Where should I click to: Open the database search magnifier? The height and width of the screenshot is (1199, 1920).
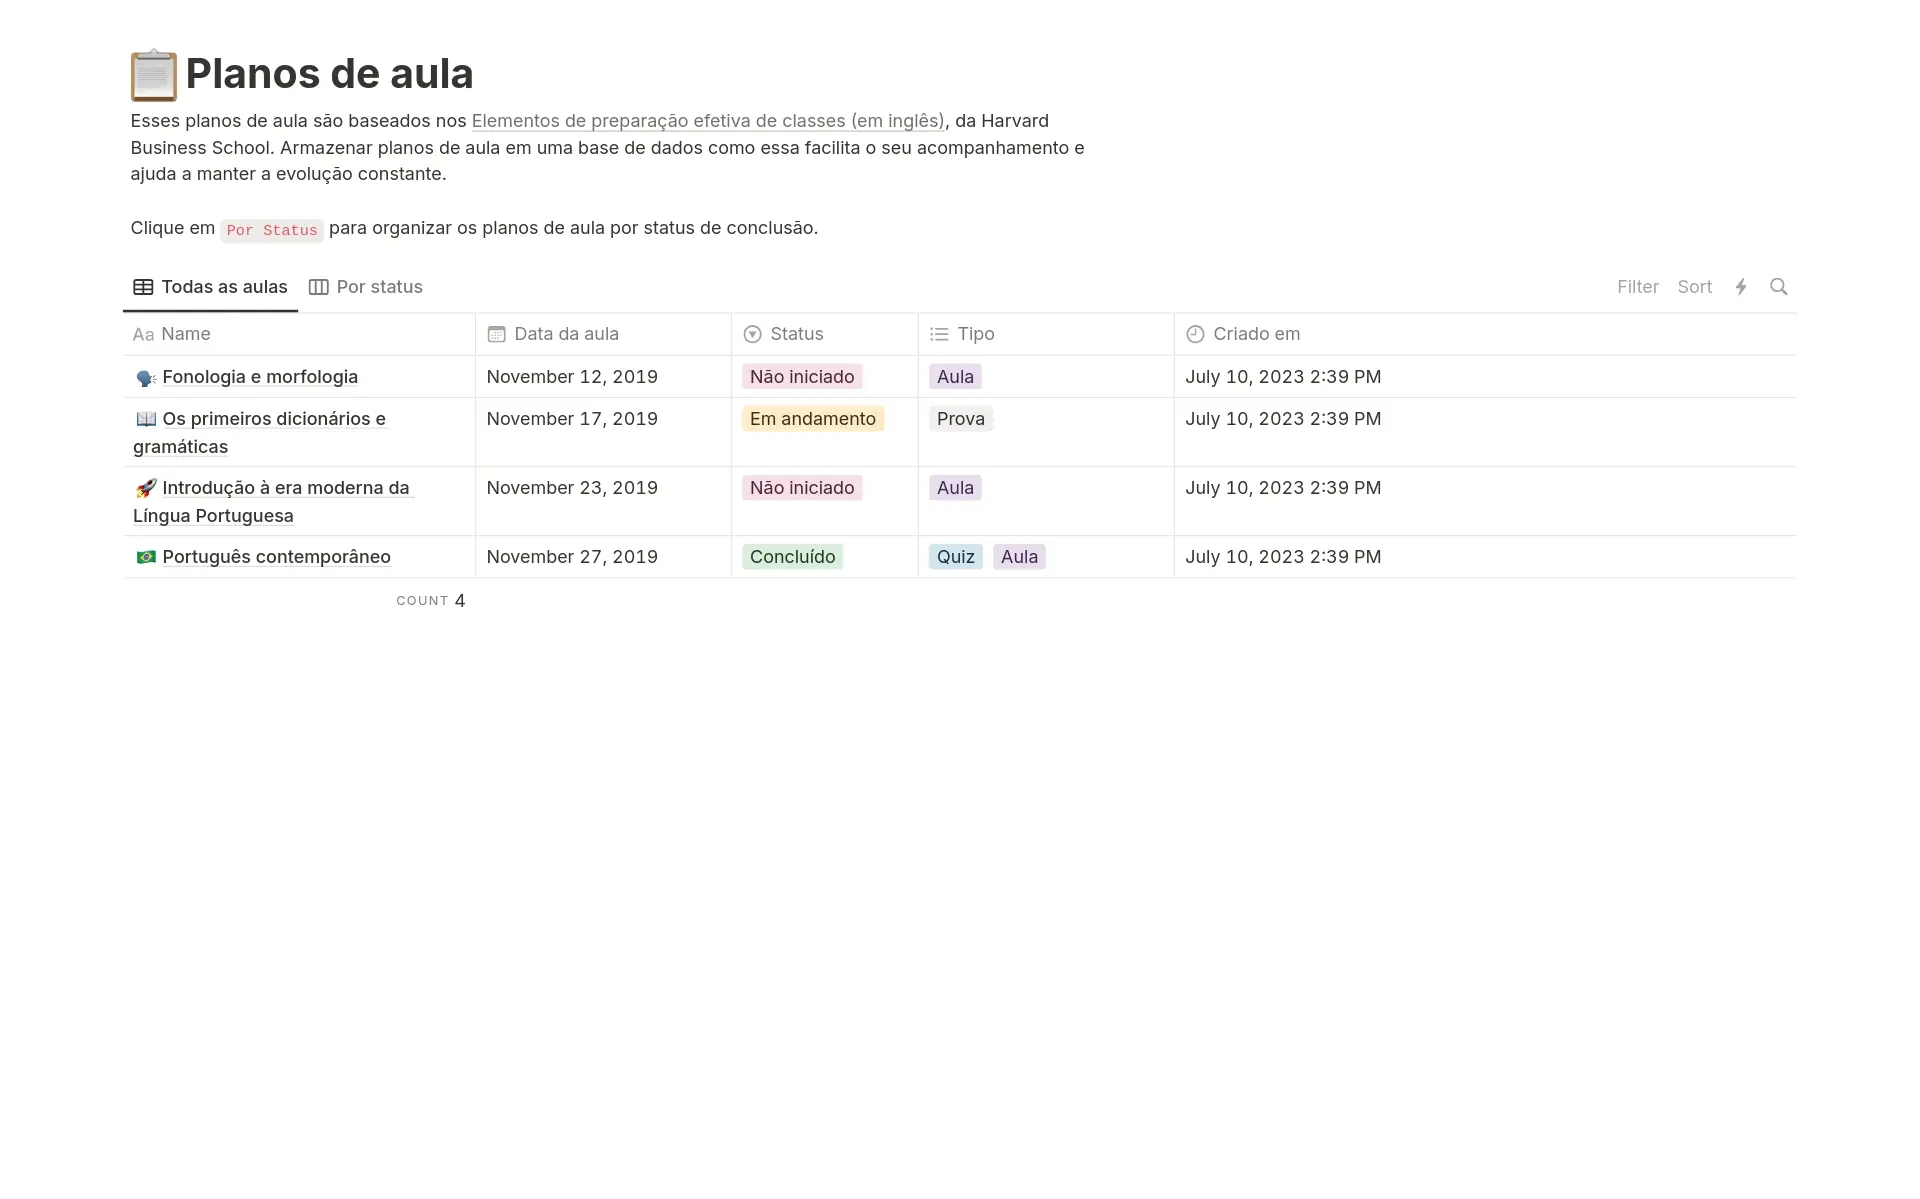click(1778, 287)
